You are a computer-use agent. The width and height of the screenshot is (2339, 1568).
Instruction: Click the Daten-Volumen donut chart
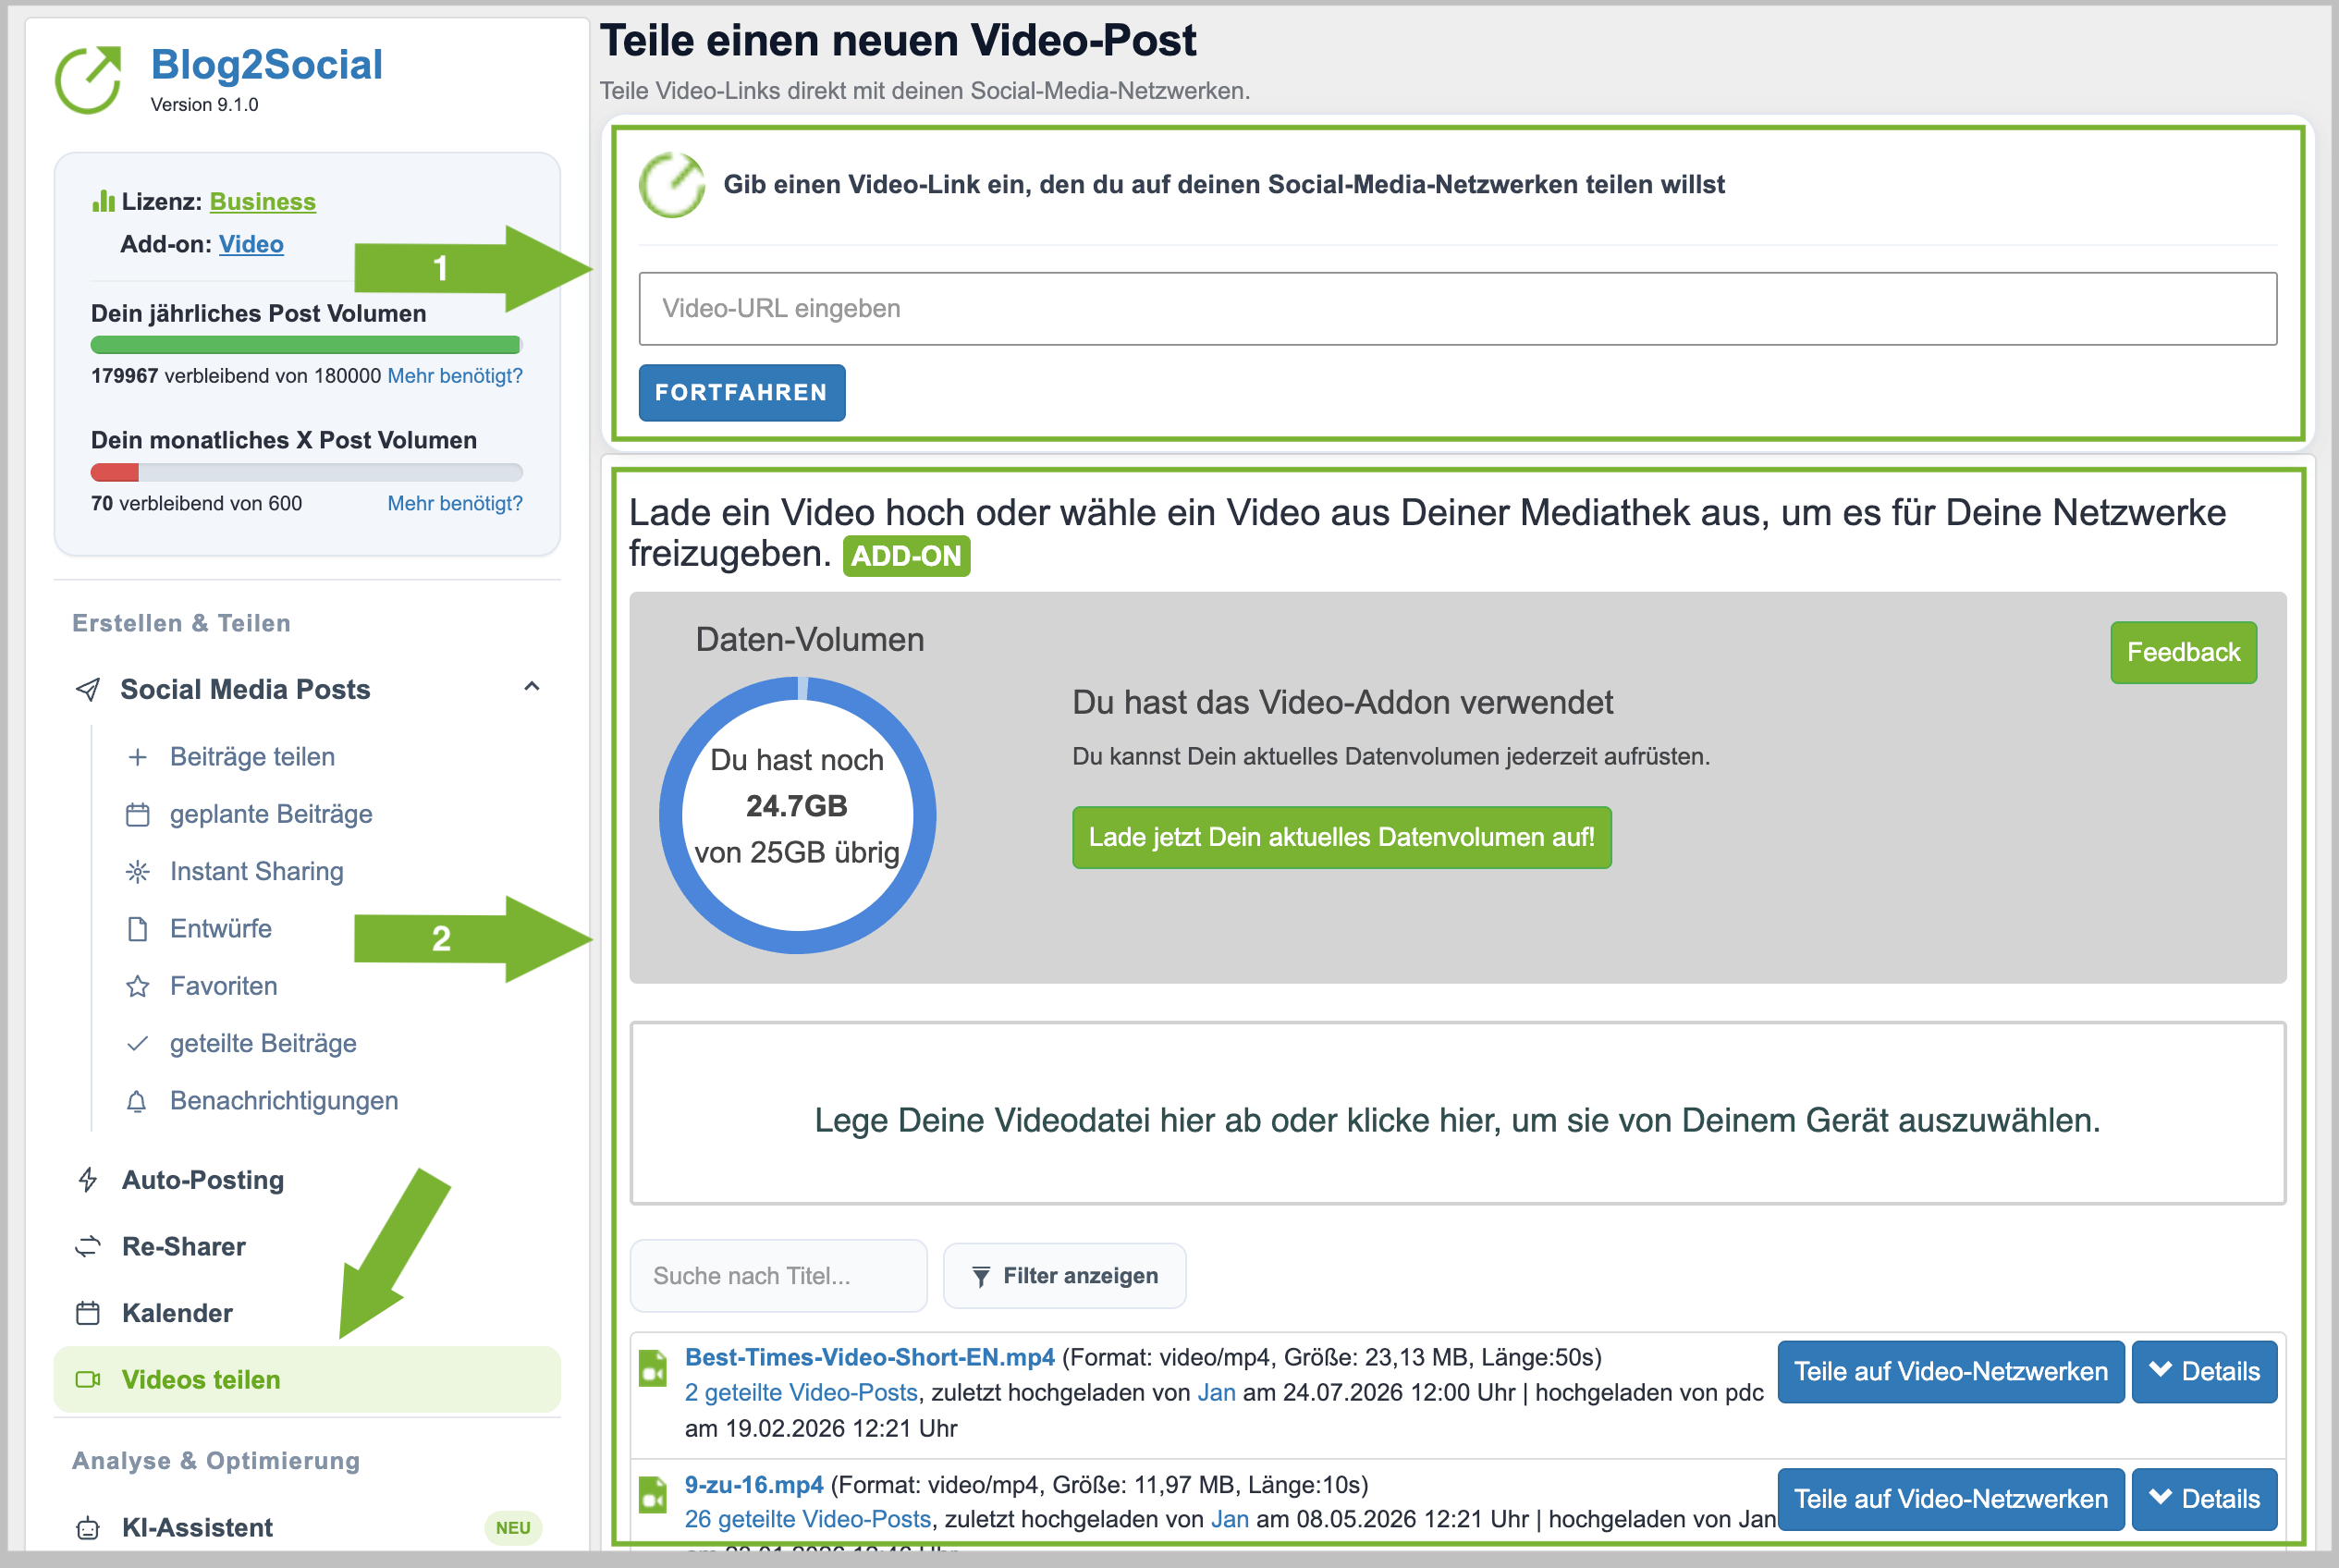click(x=797, y=815)
